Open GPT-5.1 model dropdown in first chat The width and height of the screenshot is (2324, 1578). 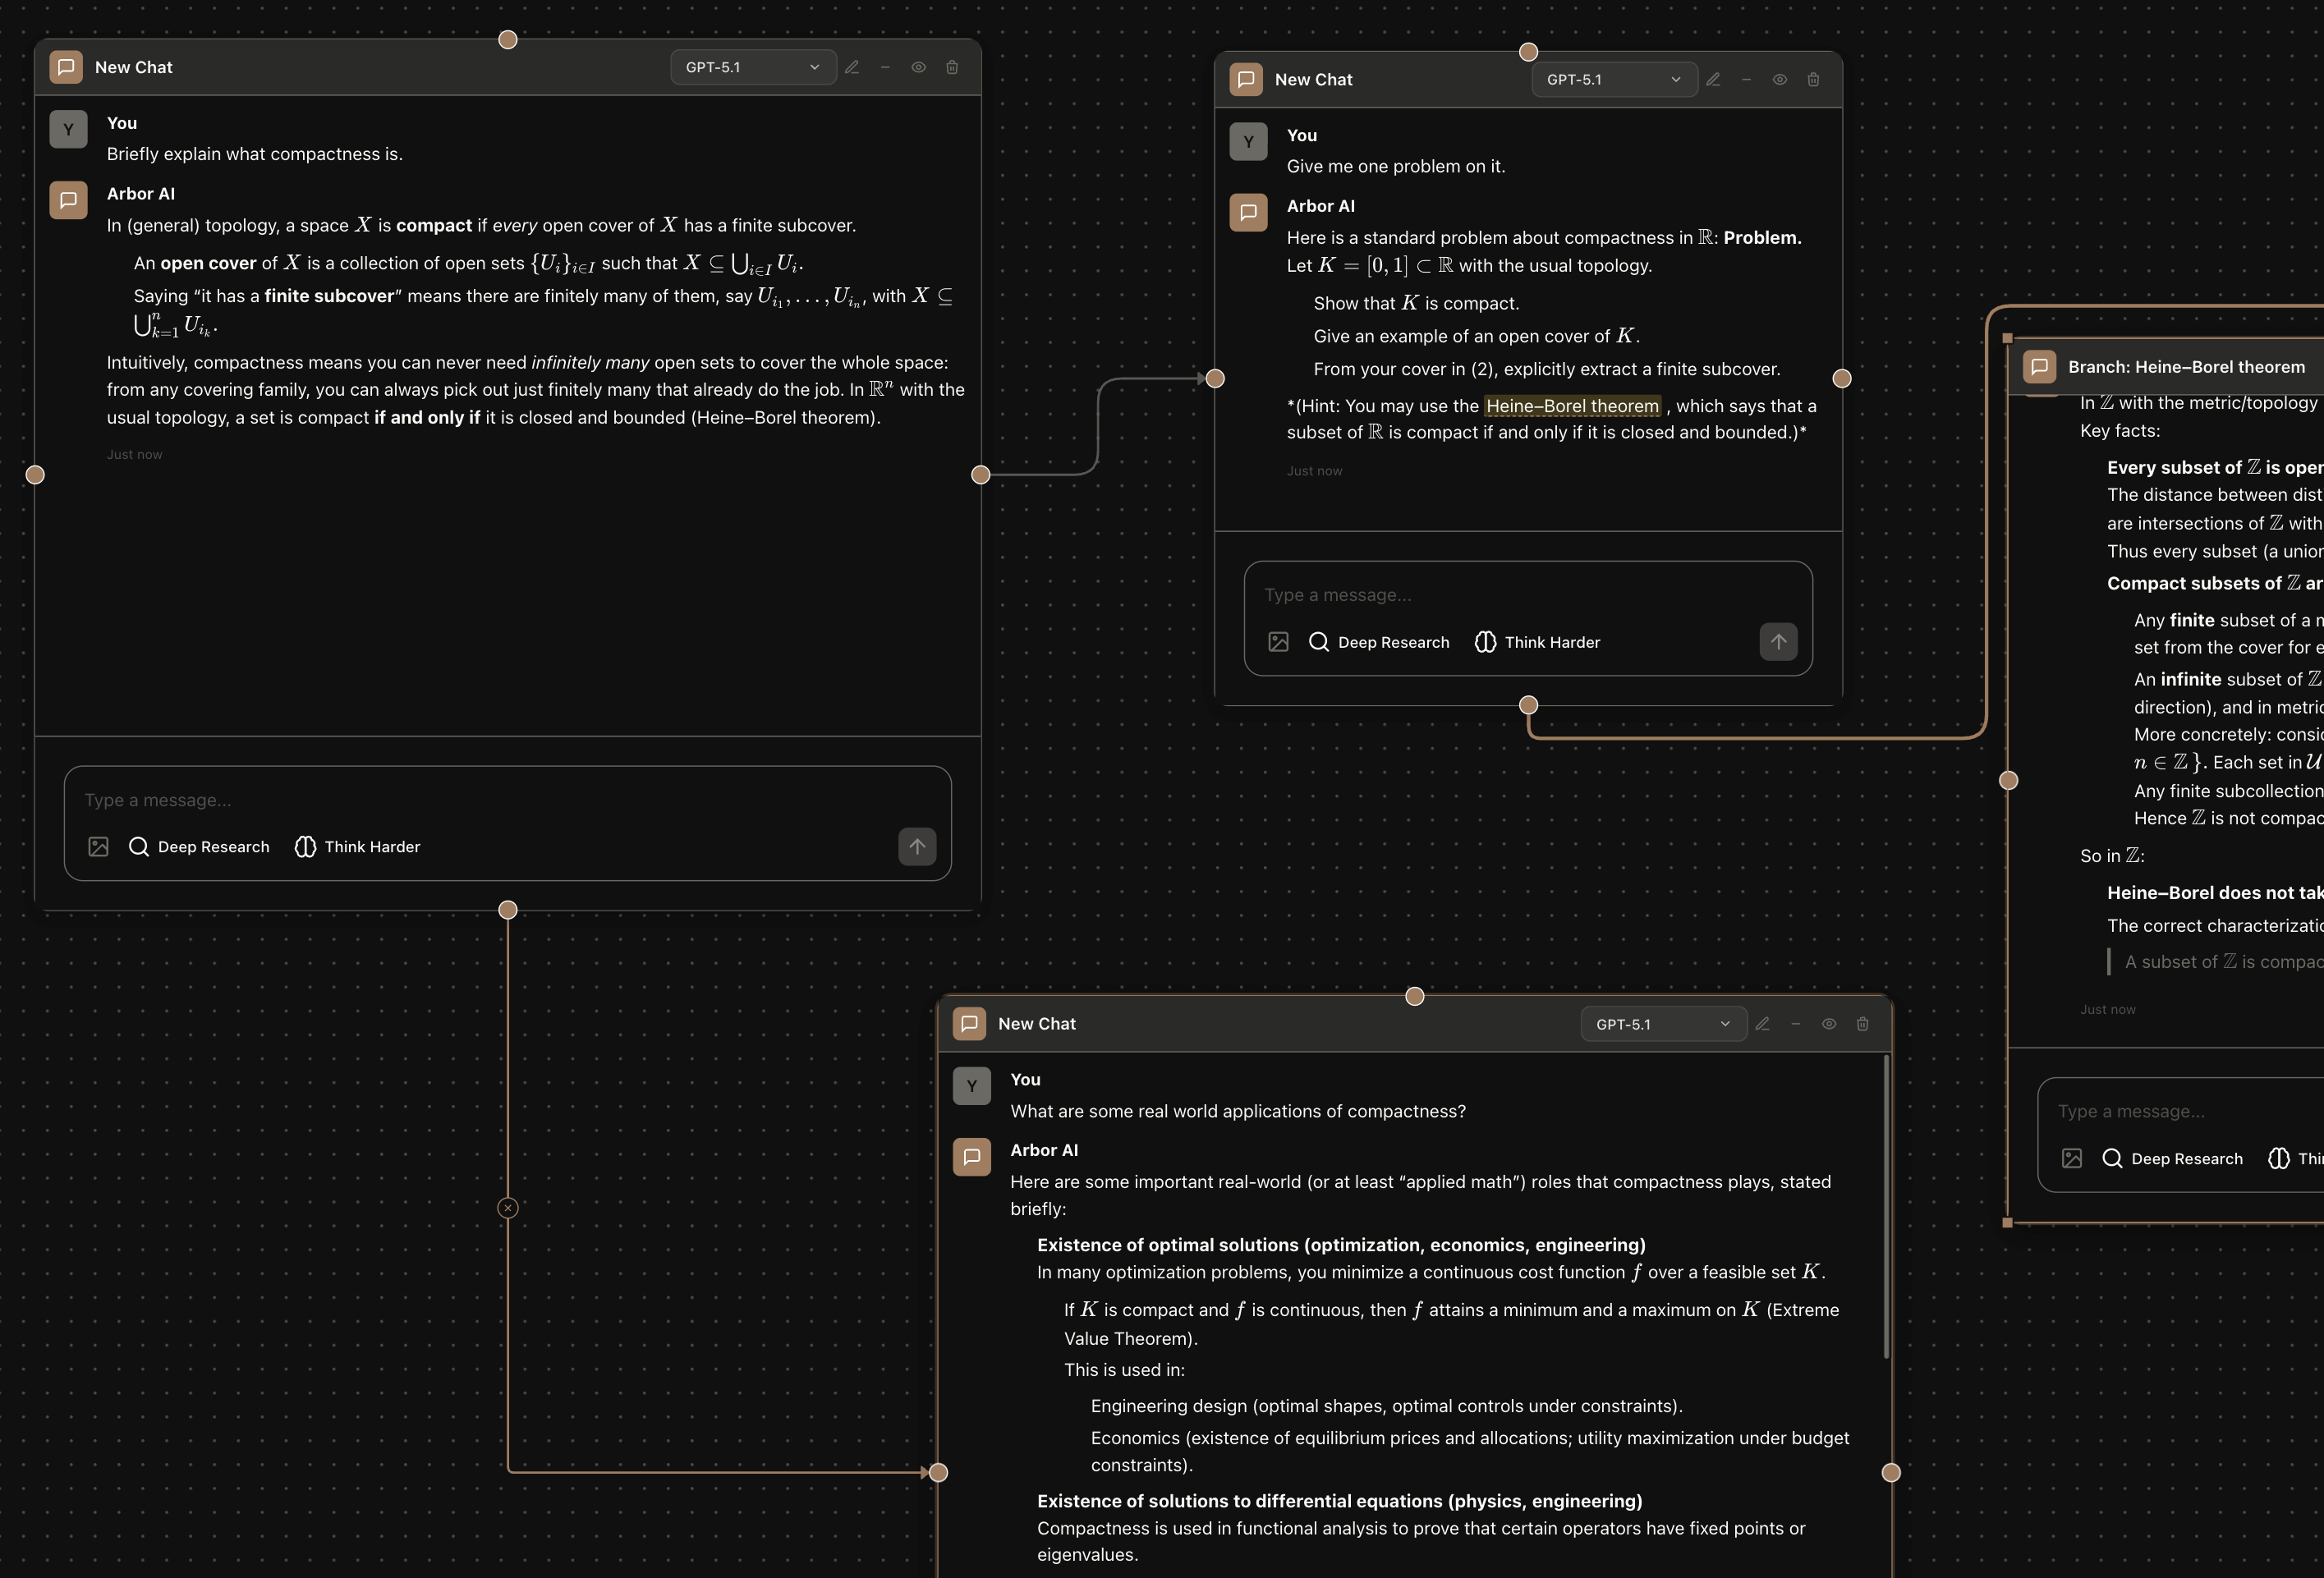[752, 67]
